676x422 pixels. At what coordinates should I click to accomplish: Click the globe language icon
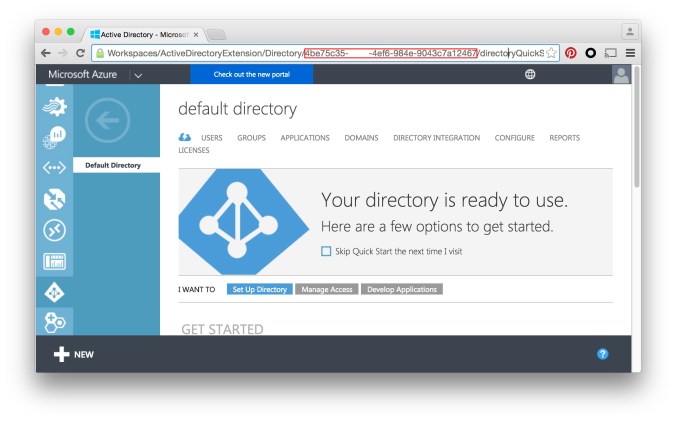[530, 75]
